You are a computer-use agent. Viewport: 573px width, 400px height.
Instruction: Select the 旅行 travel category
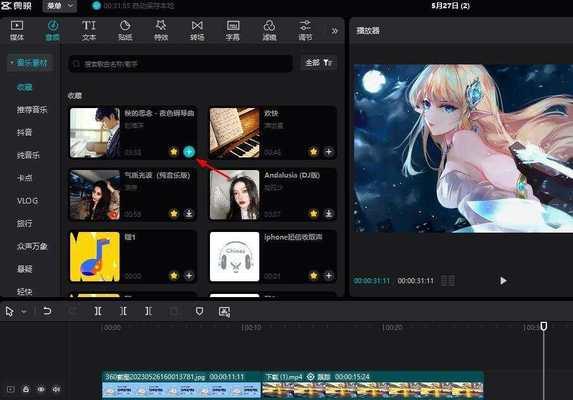point(24,223)
